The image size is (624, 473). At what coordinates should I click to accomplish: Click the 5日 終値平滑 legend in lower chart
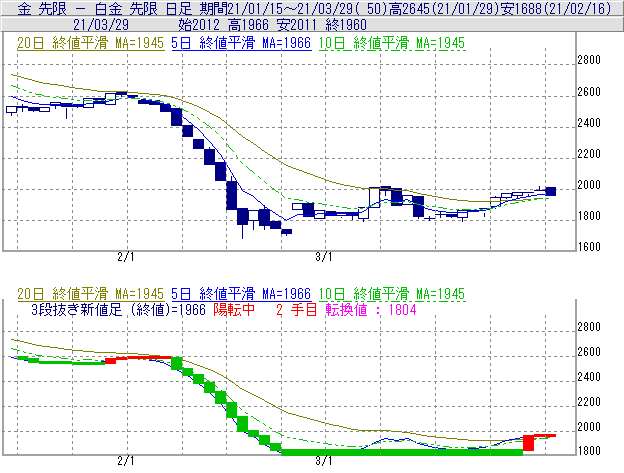[241, 294]
